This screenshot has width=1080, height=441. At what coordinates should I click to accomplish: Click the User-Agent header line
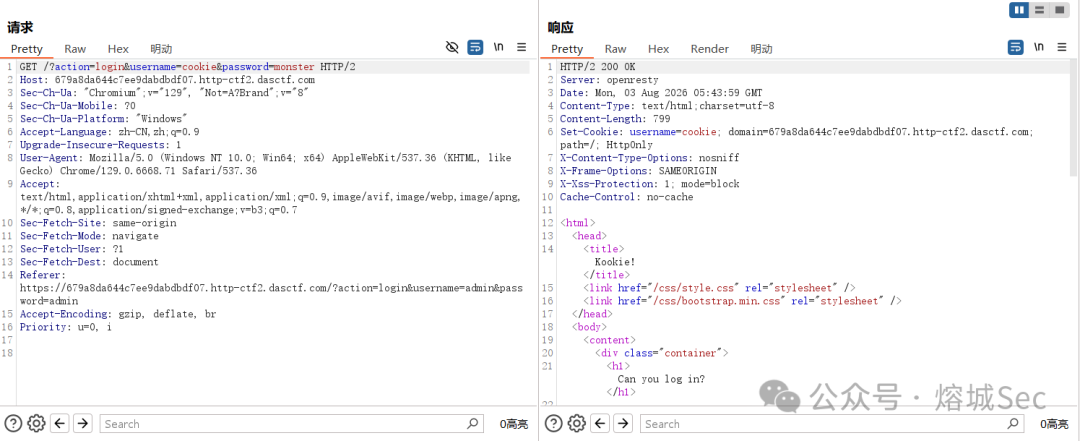tap(265, 165)
